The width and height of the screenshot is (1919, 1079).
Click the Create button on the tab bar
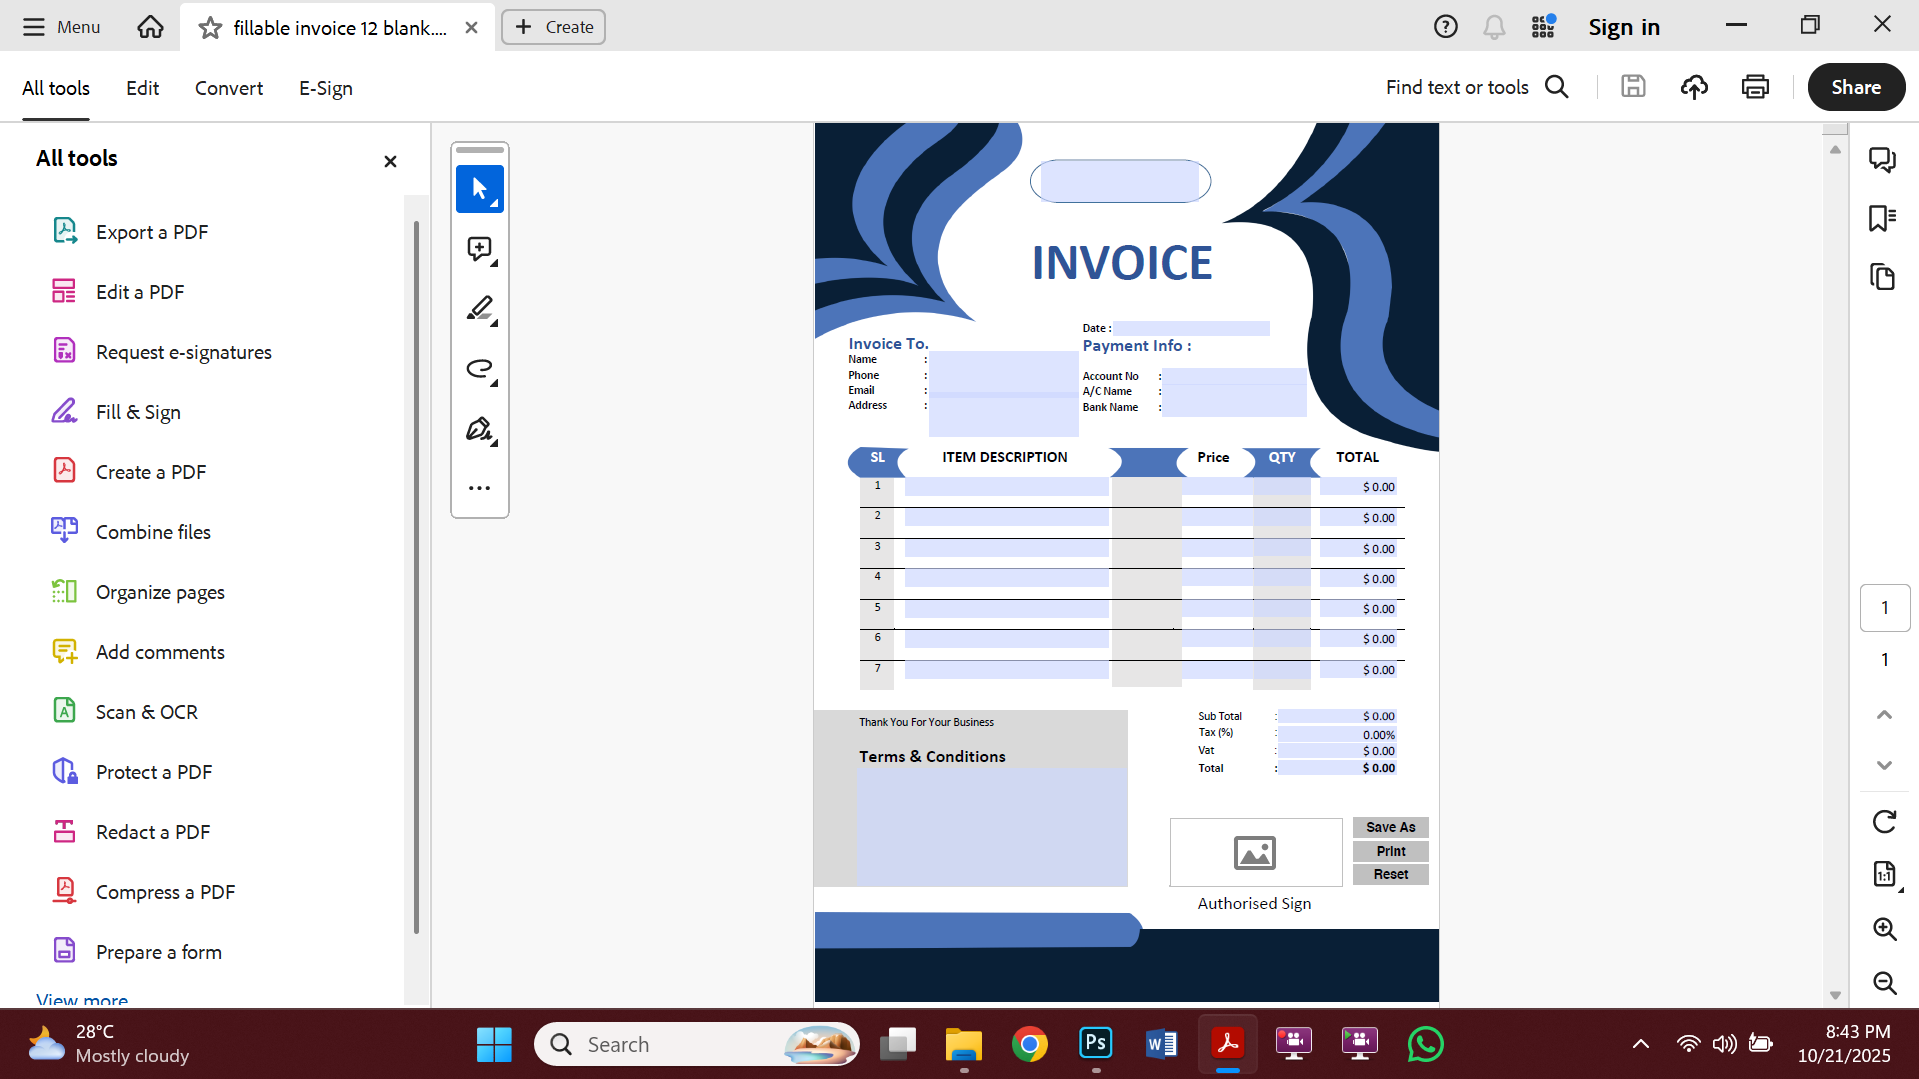(x=553, y=27)
